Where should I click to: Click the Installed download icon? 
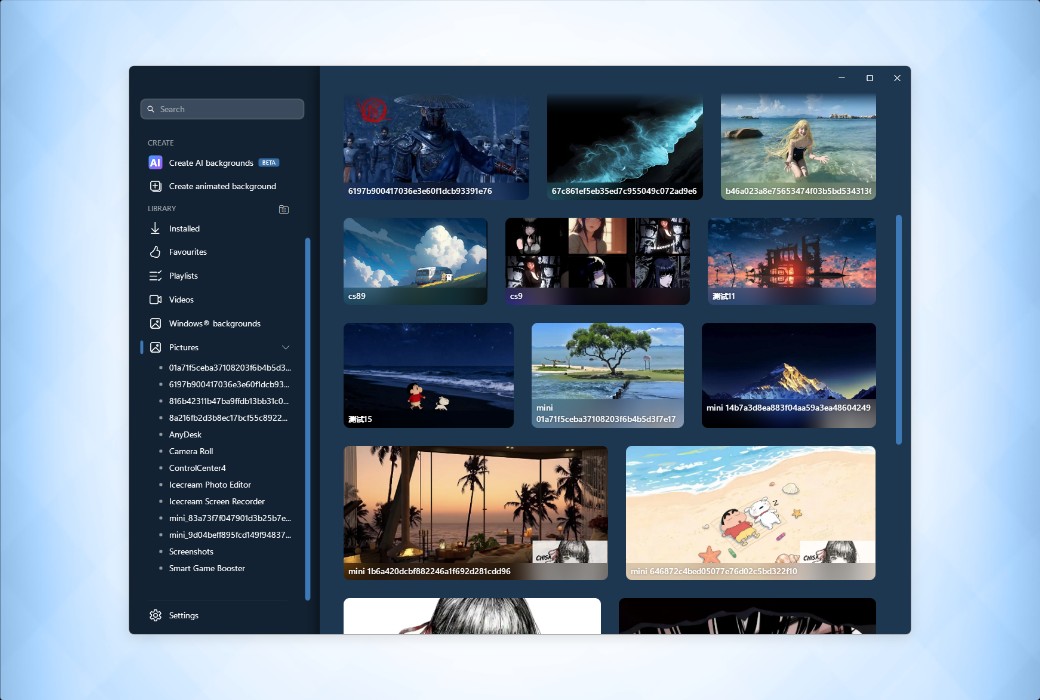point(155,228)
